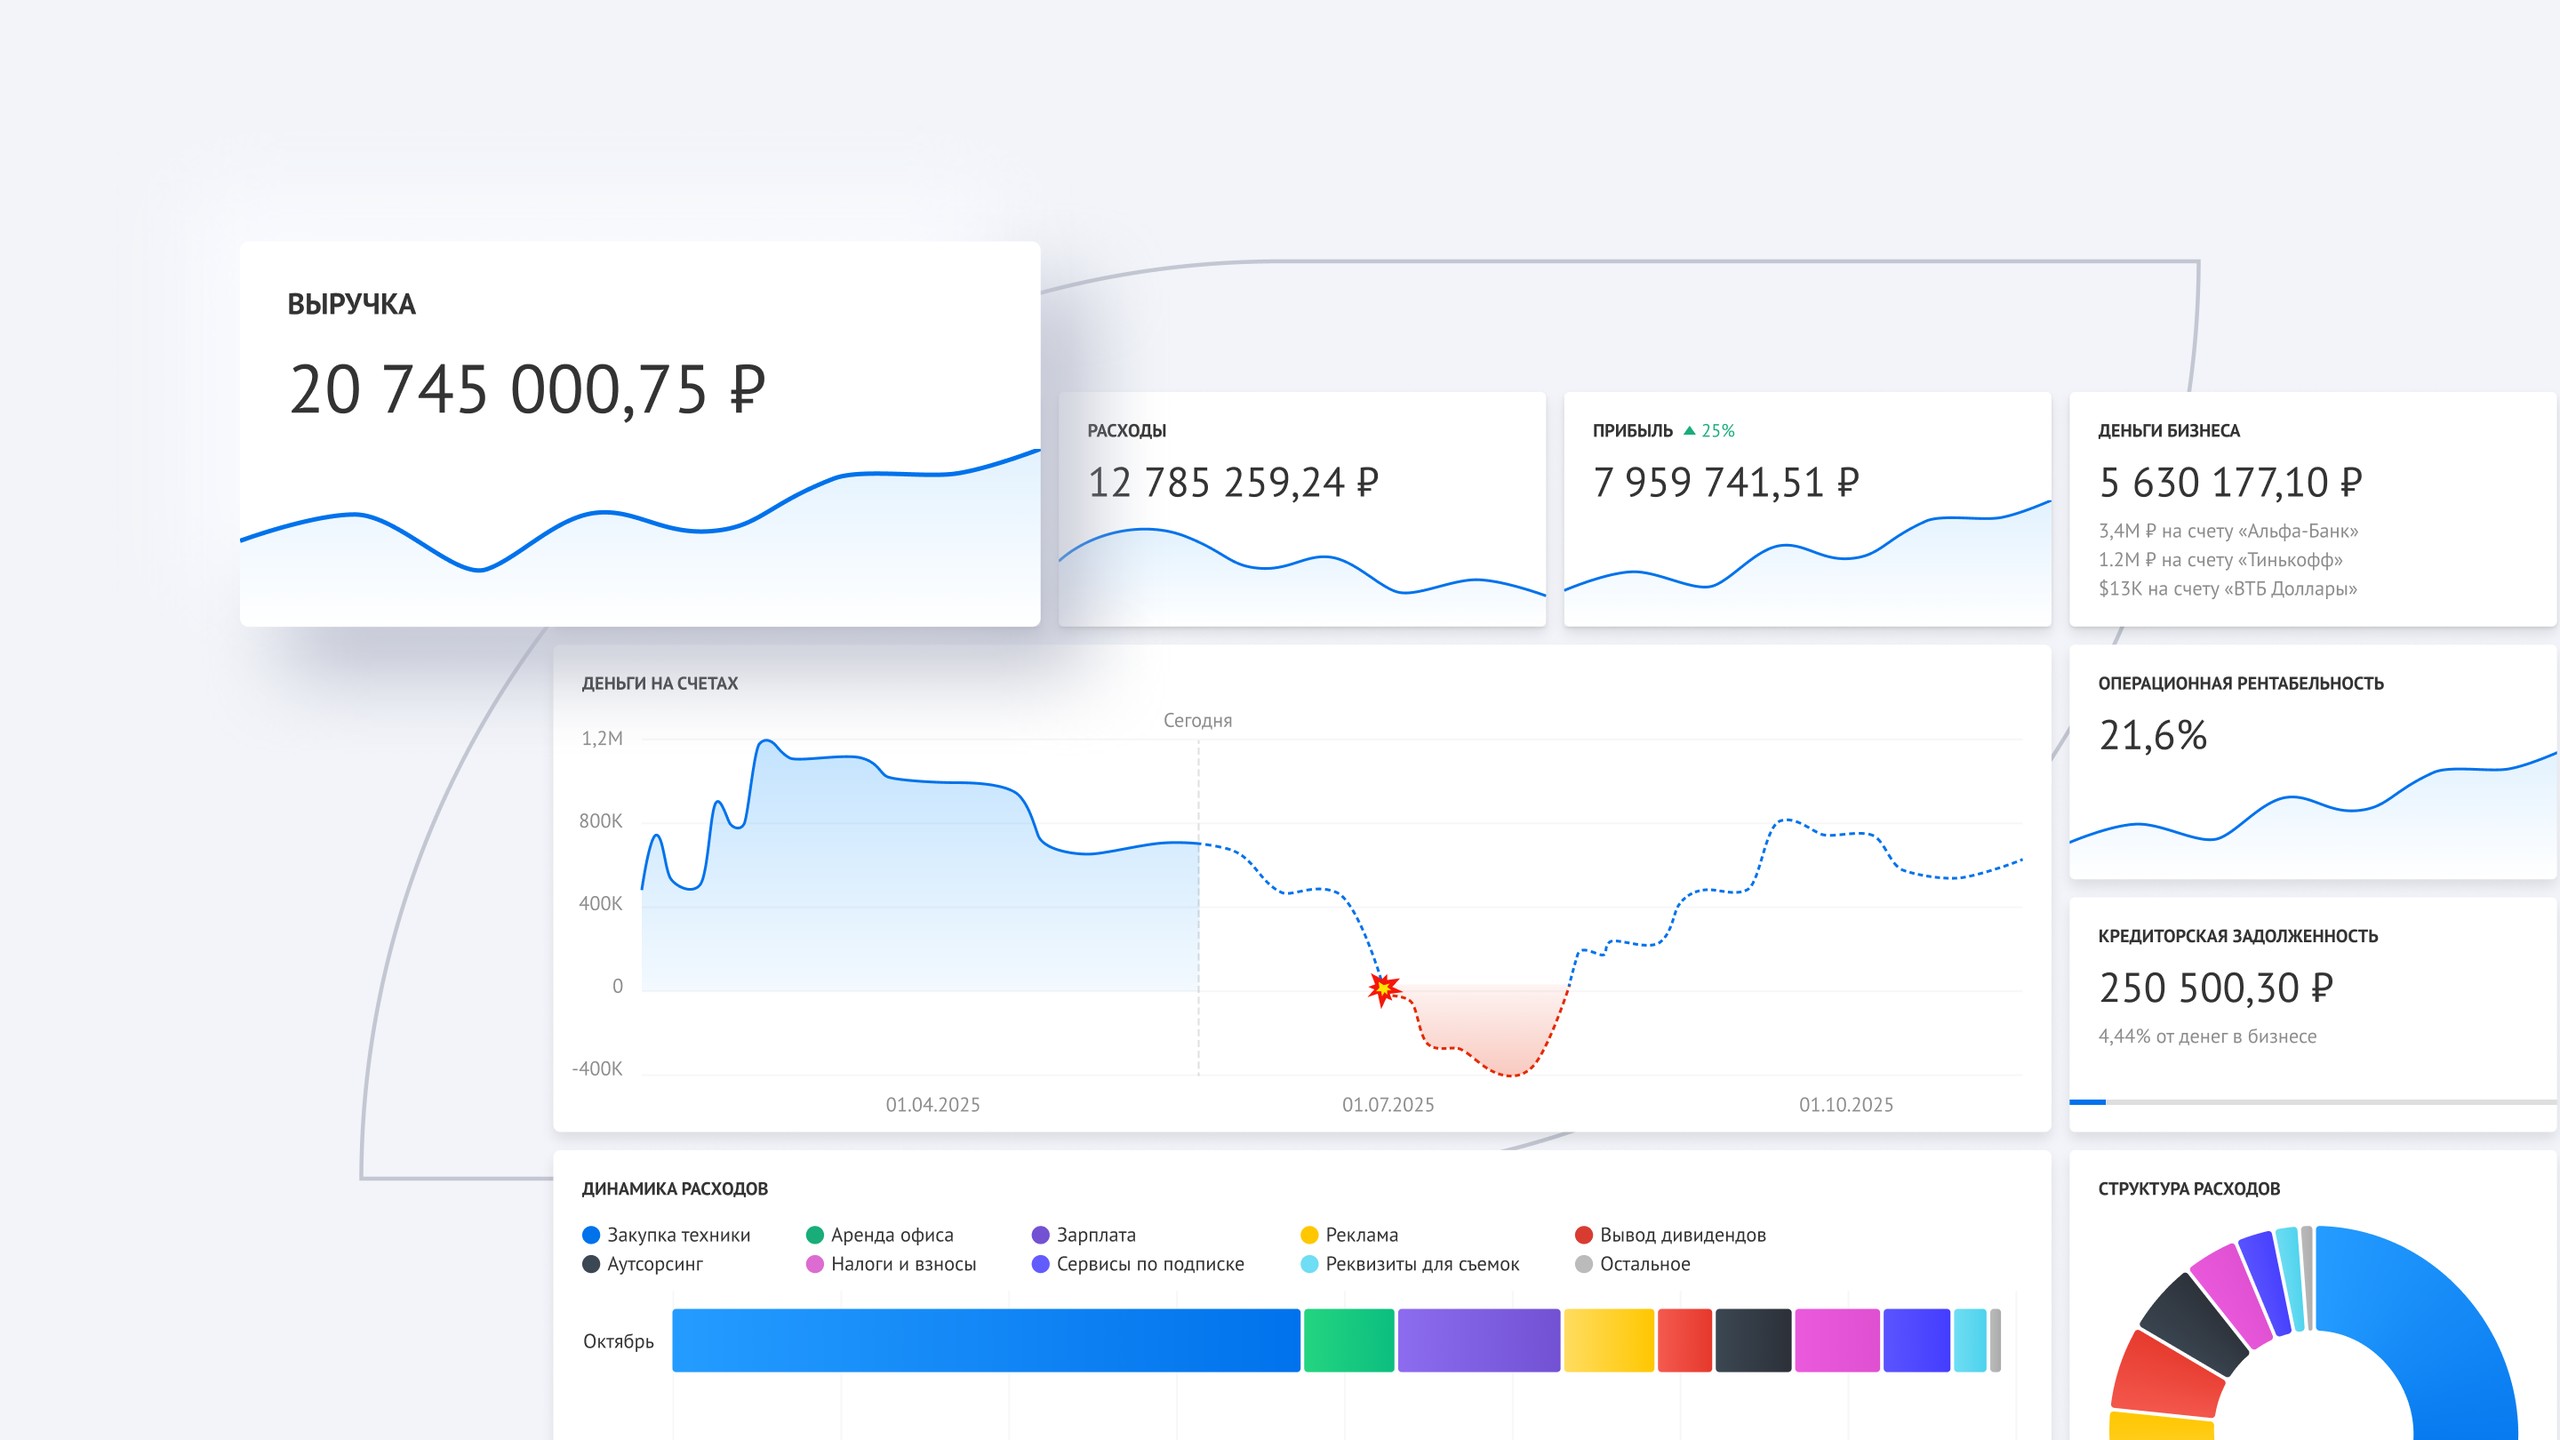Select the Аренда офиса legend label
The image size is (2560, 1440).
pyautogui.click(x=892, y=1236)
